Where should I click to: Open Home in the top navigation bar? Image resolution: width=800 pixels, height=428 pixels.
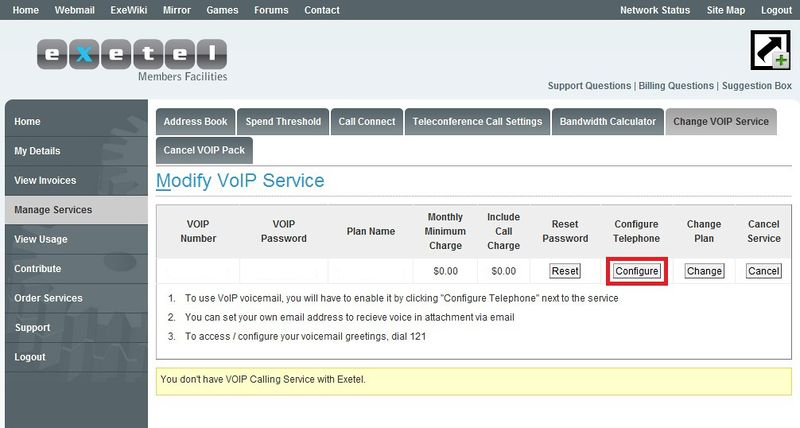pyautogui.click(x=26, y=10)
